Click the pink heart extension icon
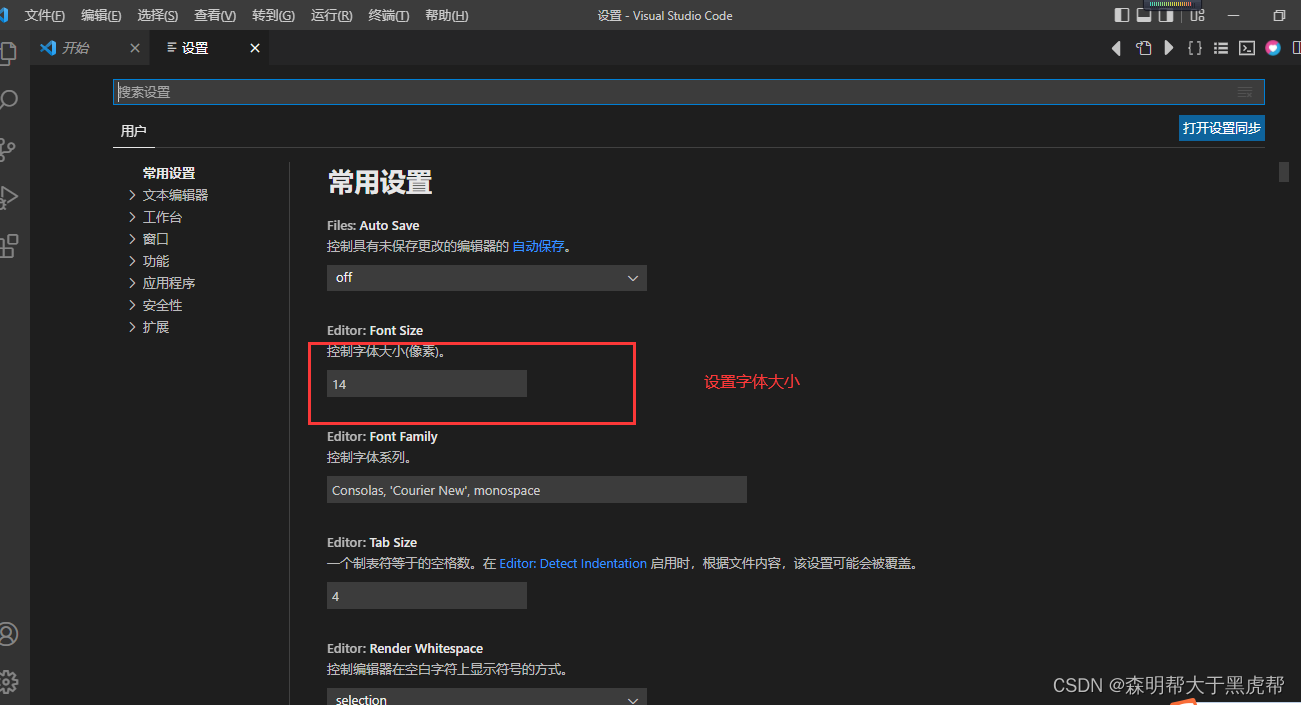The height and width of the screenshot is (705, 1301). point(1273,48)
